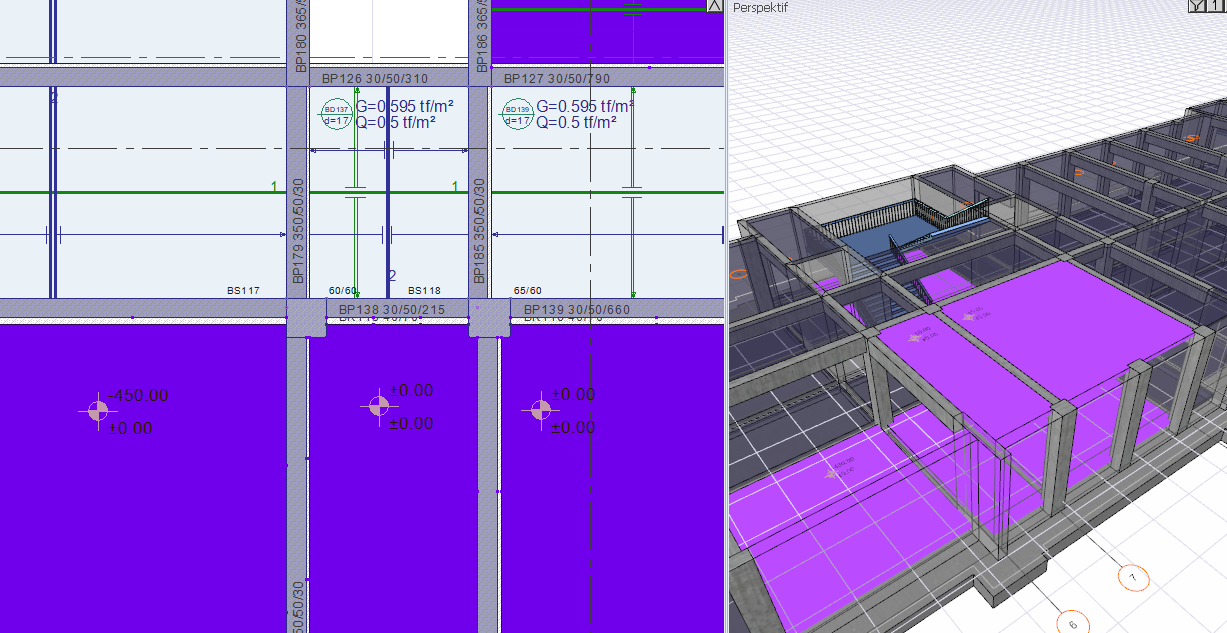Click the rightmost ±0.00 elevation marker symbol
Screen dimensions: 1227x633
coord(540,409)
